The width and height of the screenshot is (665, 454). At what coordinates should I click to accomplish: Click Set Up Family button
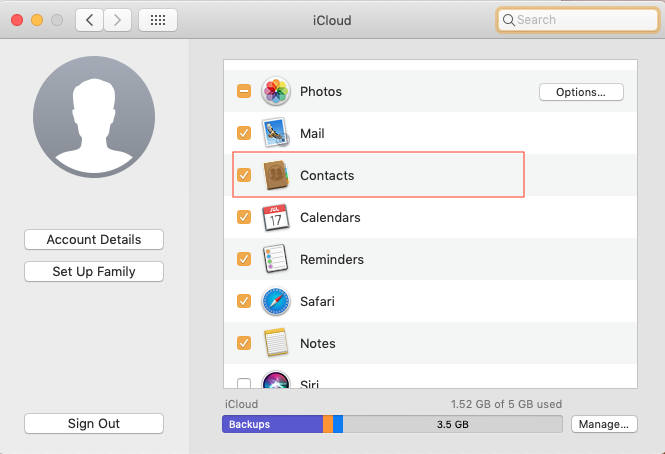click(94, 272)
